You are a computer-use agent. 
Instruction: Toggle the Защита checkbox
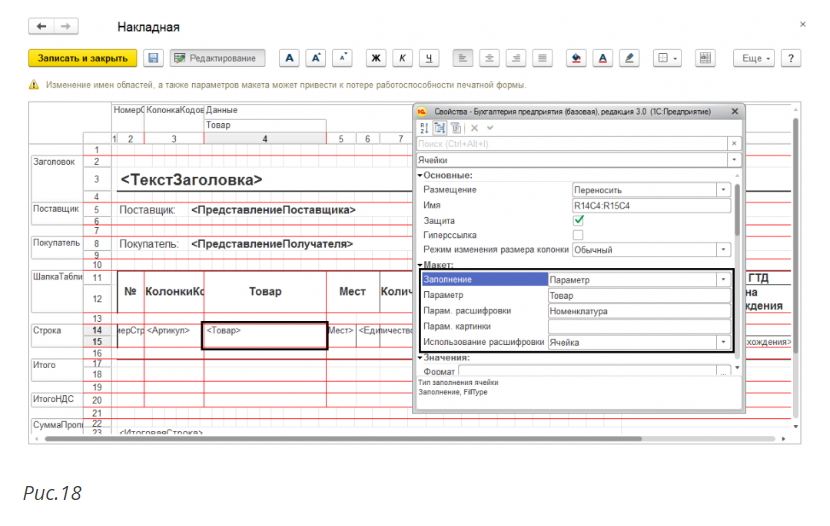578,220
